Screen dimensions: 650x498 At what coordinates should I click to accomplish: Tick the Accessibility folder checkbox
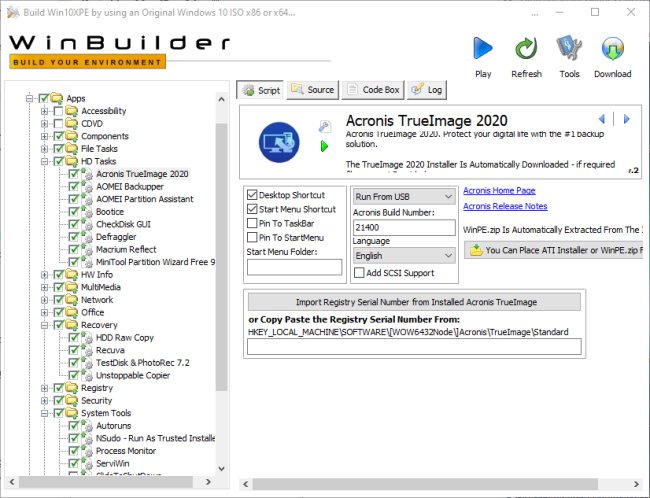(58, 111)
